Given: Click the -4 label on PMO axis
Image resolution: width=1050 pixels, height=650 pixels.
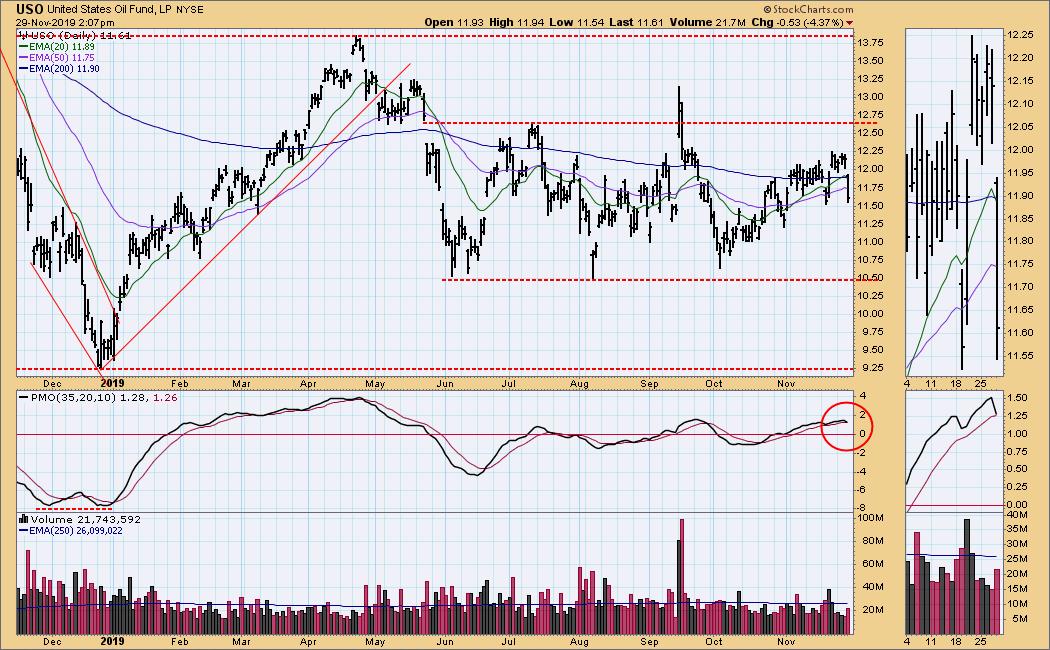Looking at the screenshot, I should pos(863,471).
